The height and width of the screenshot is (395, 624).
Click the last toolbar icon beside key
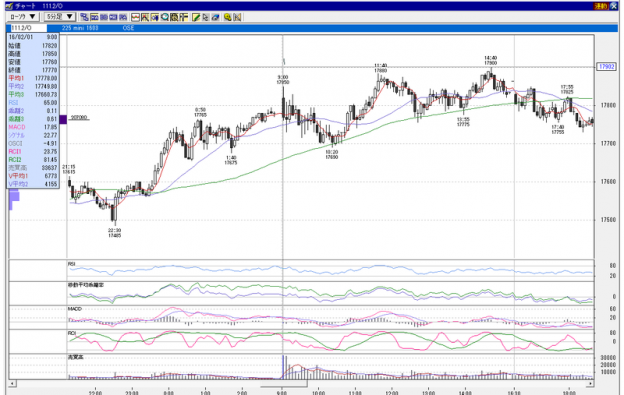[237, 17]
